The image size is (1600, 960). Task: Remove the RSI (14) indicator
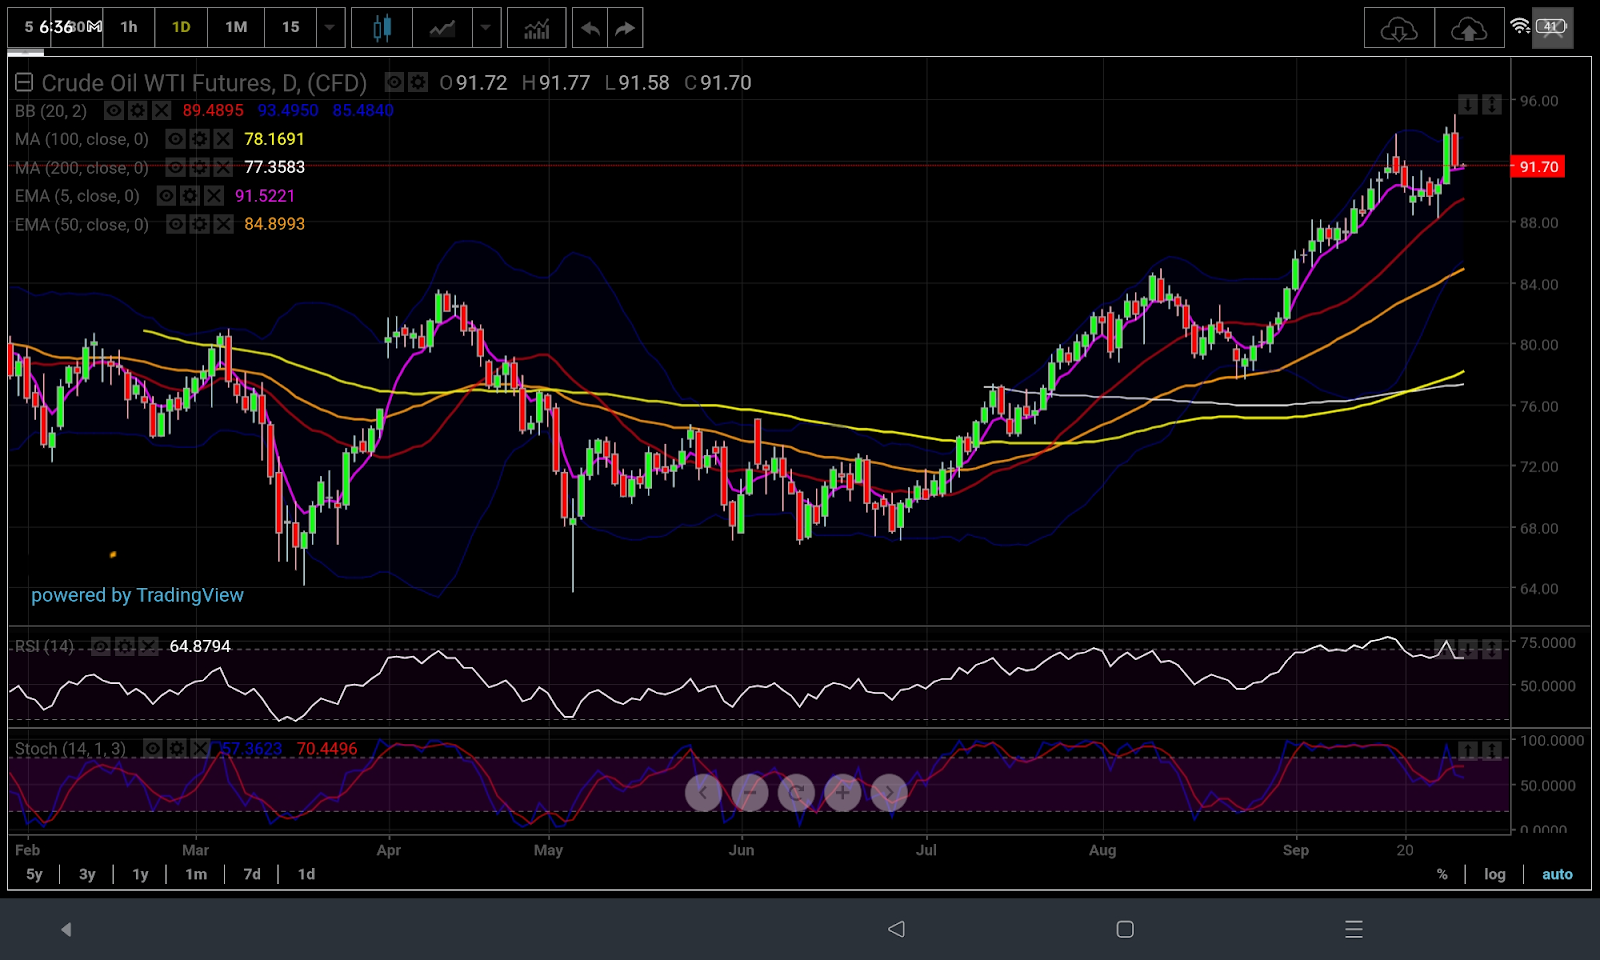148,647
